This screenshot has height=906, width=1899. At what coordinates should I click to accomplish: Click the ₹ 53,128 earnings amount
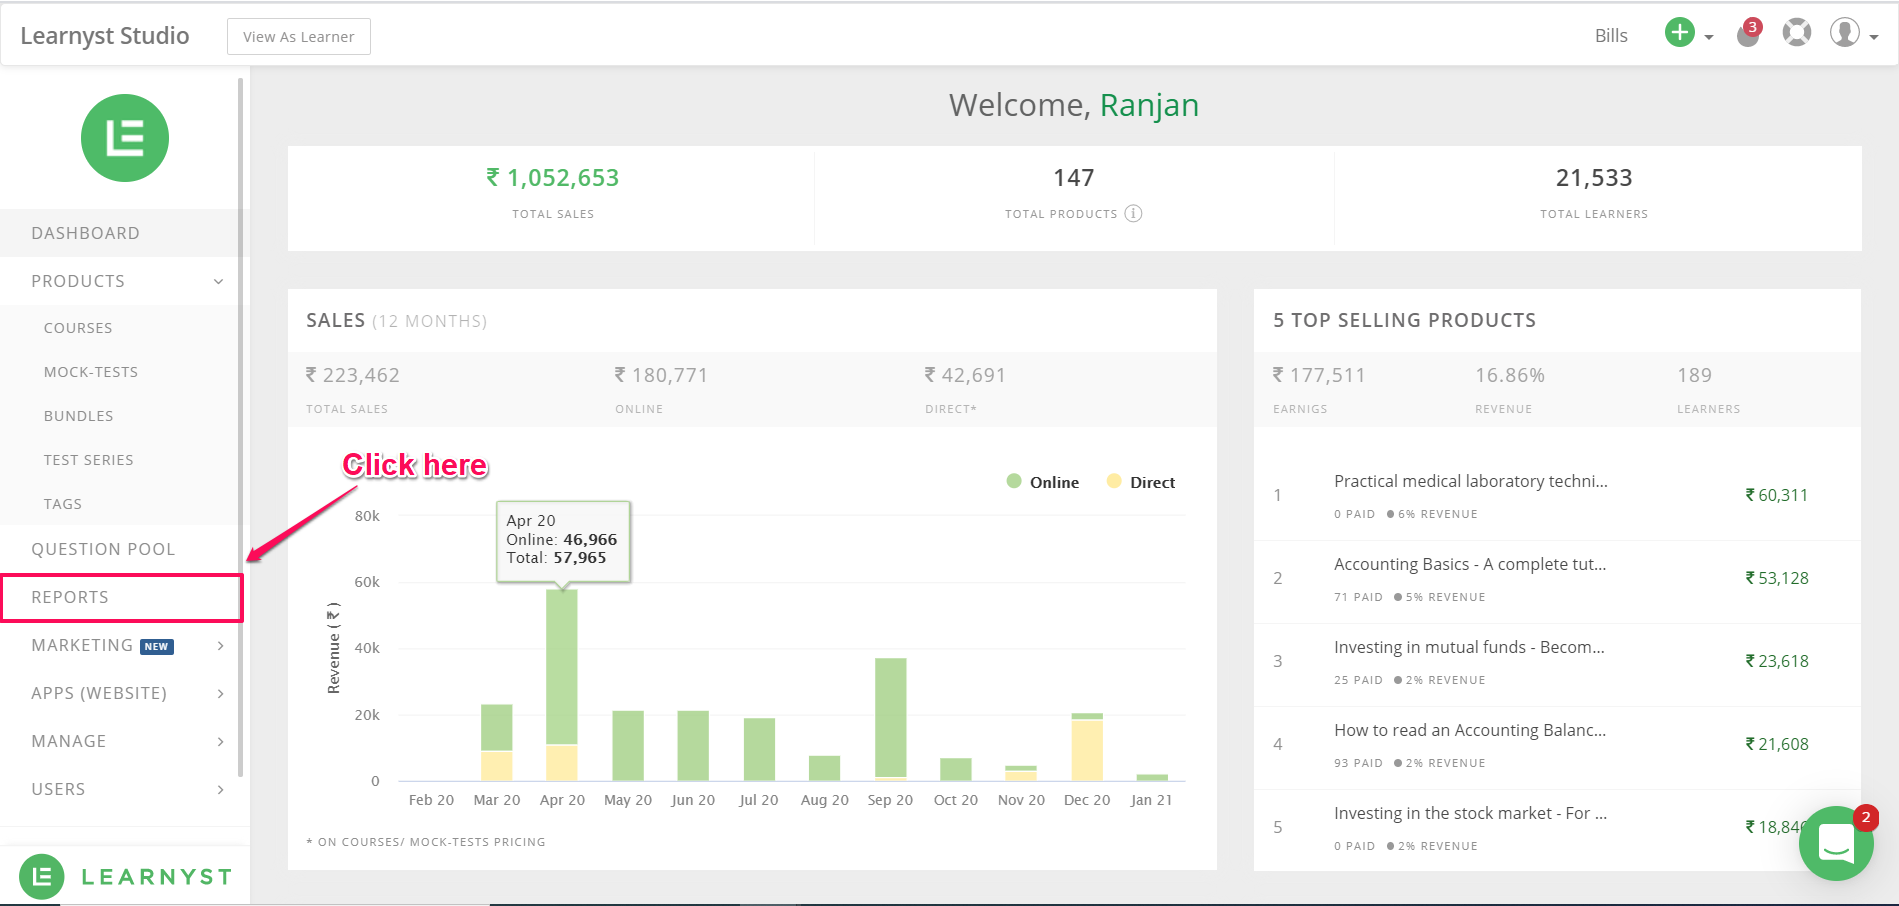tap(1777, 578)
